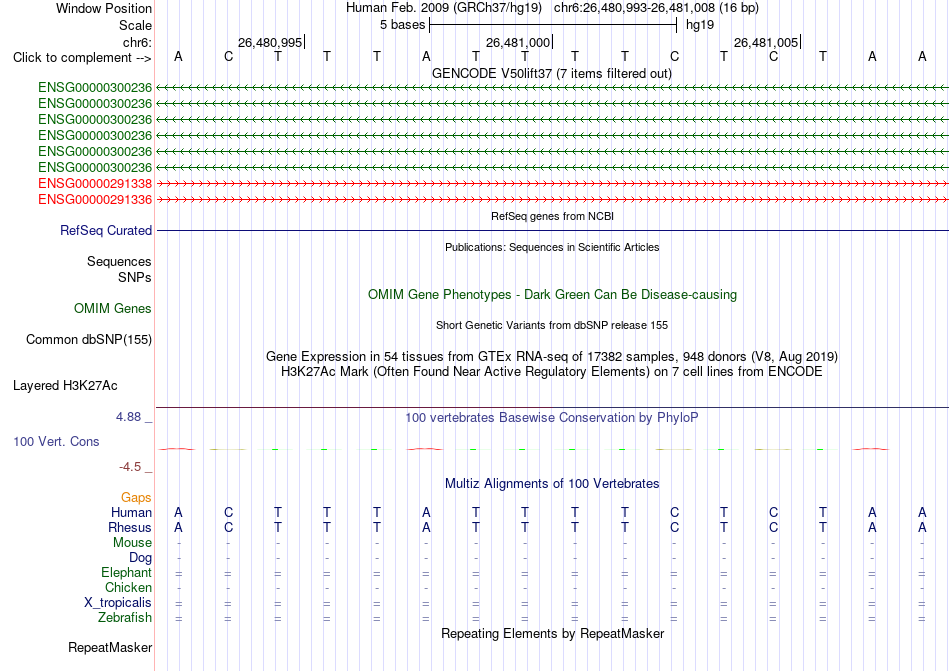Viewport: 950px width, 671px height.
Task: Click the RepeatMasker track label
Action: tap(110, 647)
